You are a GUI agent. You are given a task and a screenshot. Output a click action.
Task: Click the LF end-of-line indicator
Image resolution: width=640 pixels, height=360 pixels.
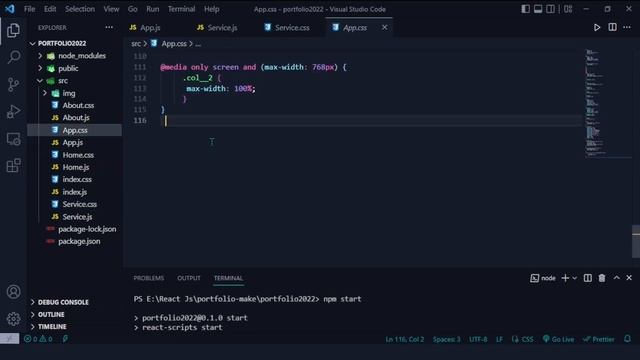499,339
